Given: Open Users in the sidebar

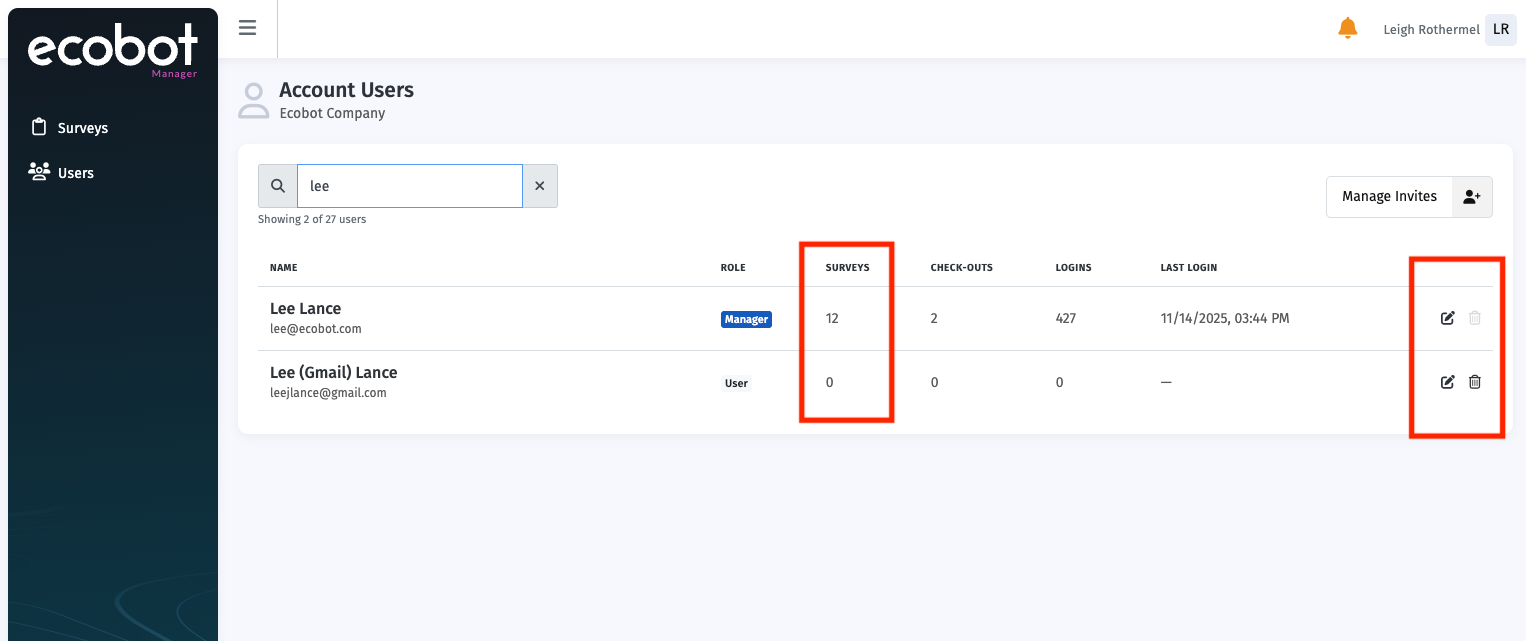Looking at the screenshot, I should pos(75,173).
